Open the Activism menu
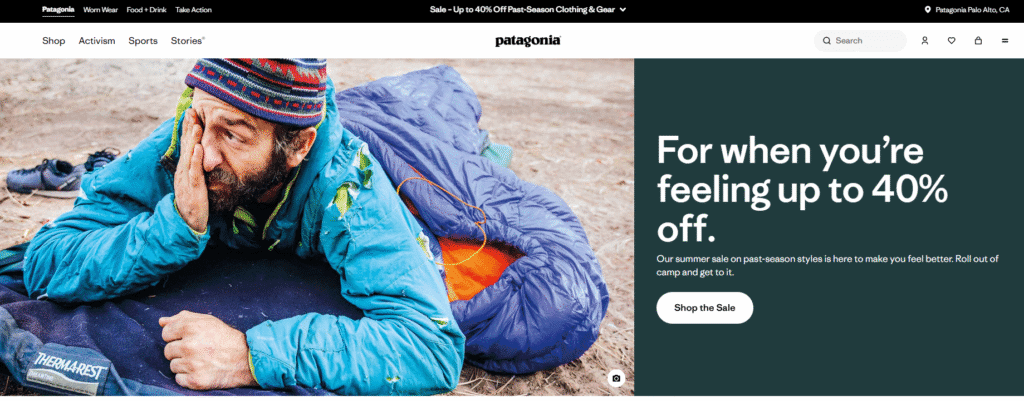Screen dimensions: 1024x401 click(x=97, y=40)
